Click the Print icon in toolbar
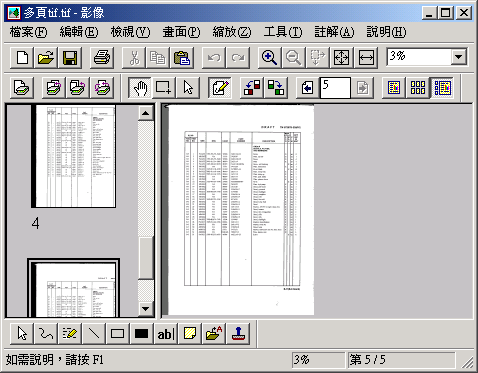Image resolution: width=478 pixels, height=373 pixels. (102, 58)
